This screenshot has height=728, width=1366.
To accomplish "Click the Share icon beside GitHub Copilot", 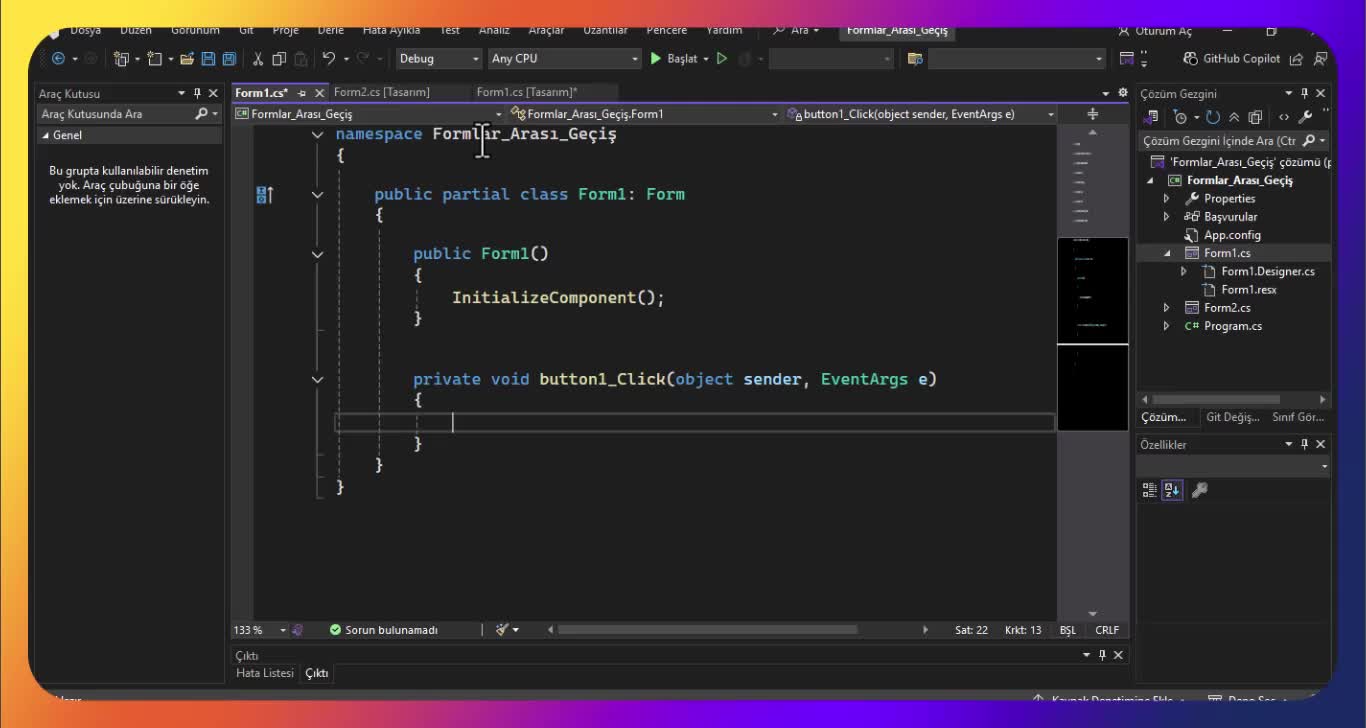I will coord(1297,59).
